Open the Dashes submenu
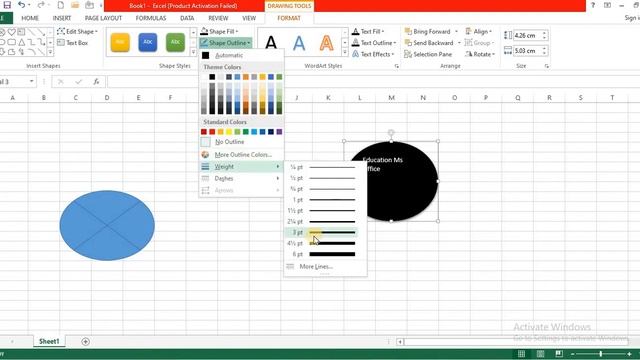640x360 pixels. (x=241, y=178)
